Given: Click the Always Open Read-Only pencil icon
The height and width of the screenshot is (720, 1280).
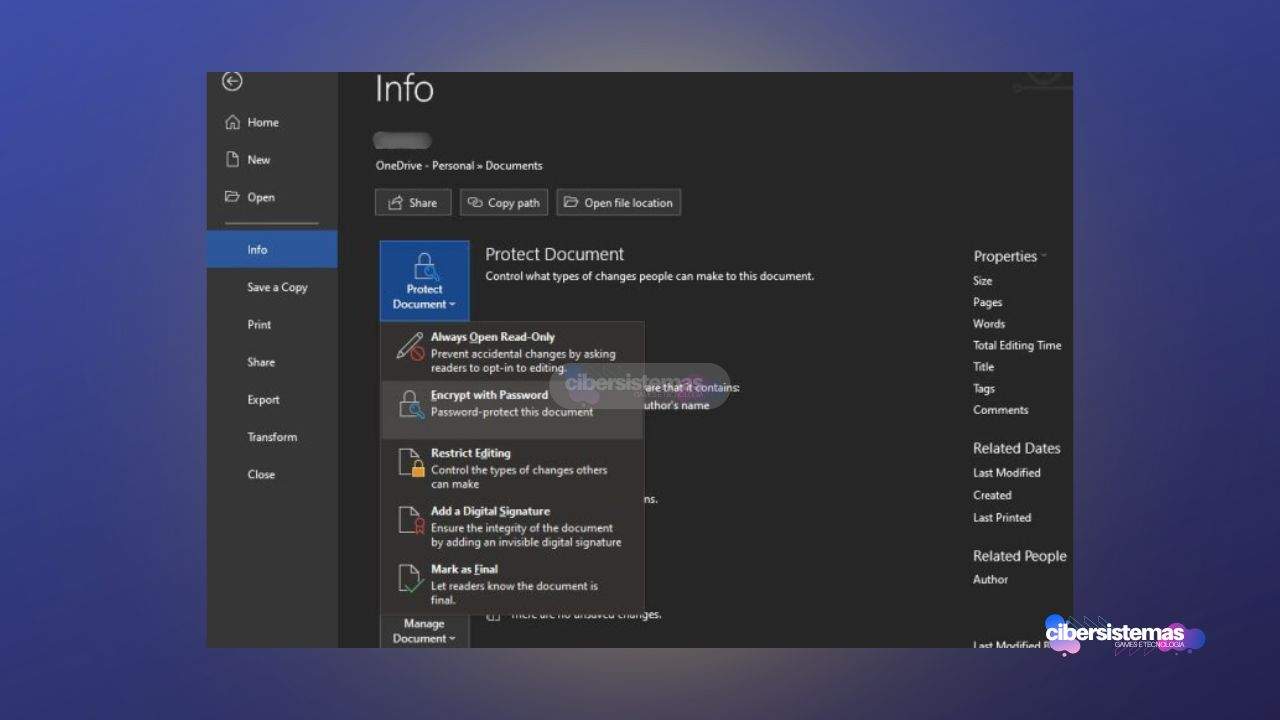Looking at the screenshot, I should [411, 346].
